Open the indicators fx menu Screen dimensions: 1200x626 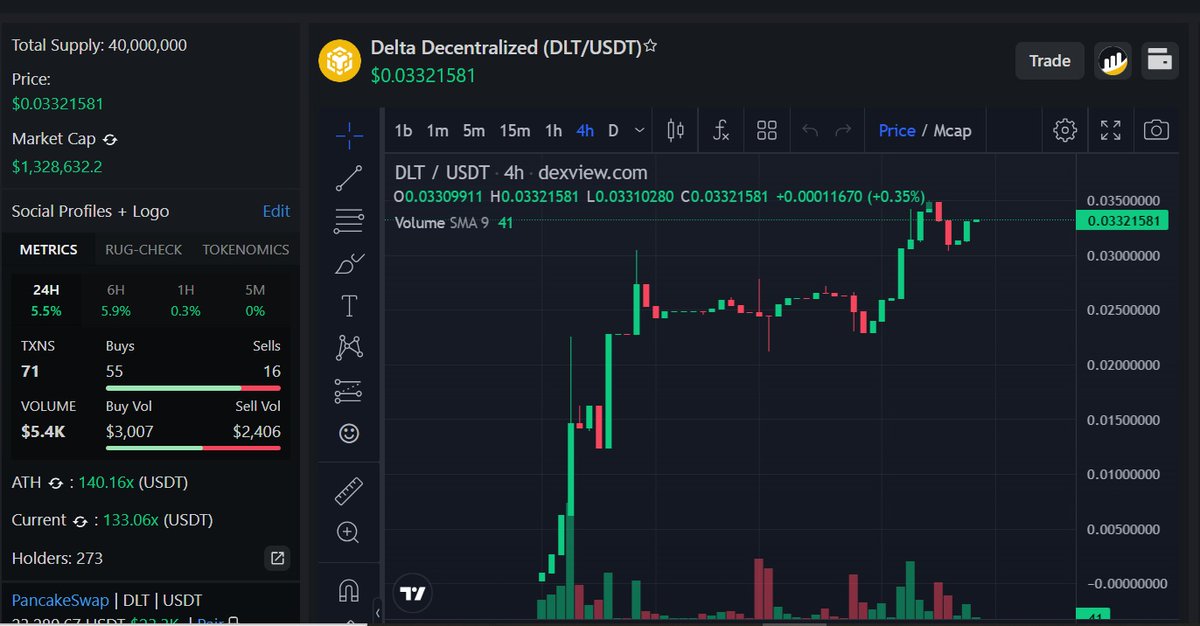[721, 130]
